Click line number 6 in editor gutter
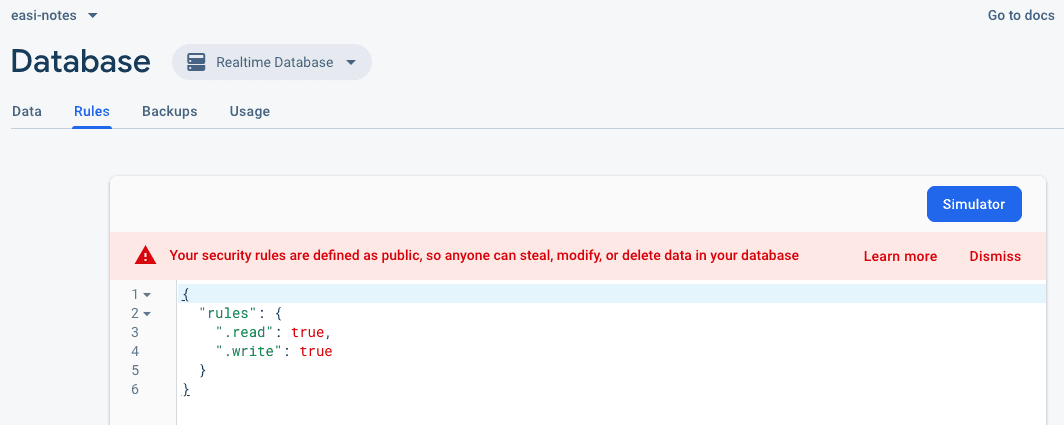The width and height of the screenshot is (1064, 425). click(135, 389)
